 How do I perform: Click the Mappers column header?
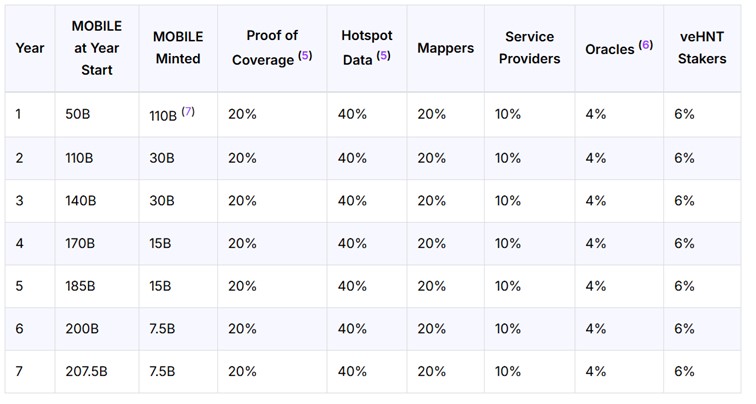(445, 48)
